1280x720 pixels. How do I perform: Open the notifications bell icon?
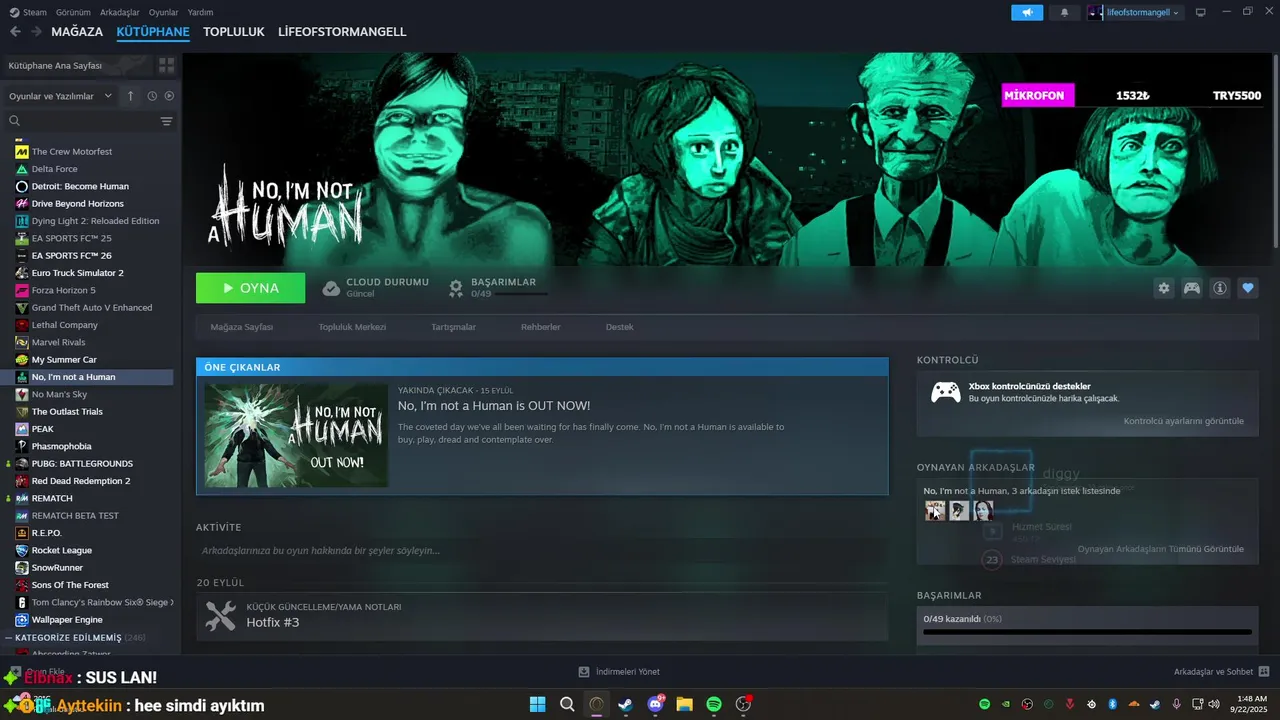pos(1064,12)
